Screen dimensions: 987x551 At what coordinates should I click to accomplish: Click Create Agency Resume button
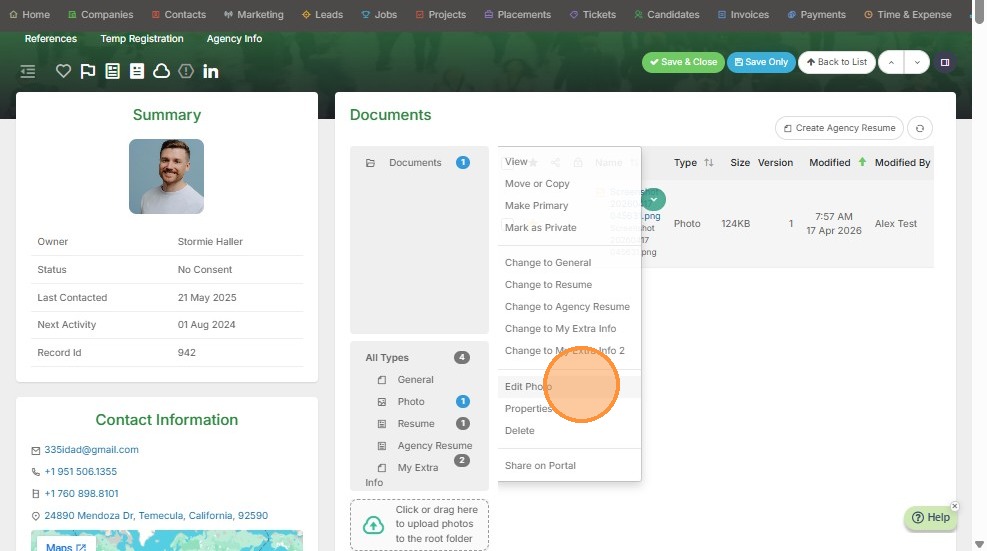pos(839,128)
